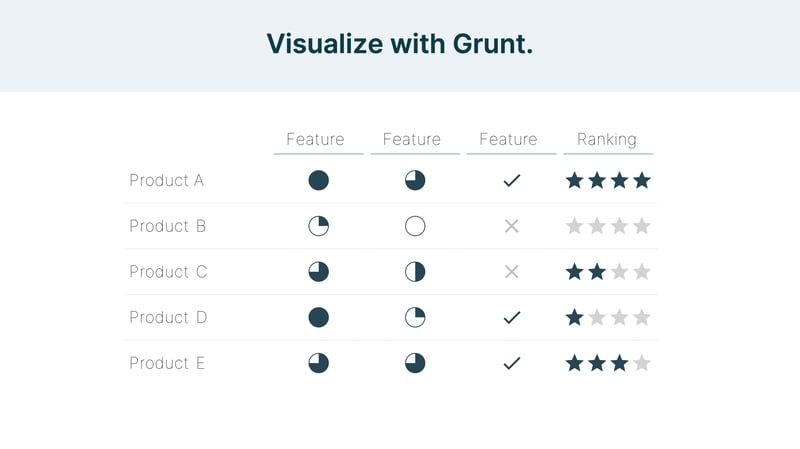
Task: Click the 'Visualize with Grunt.' heading
Action: [x=399, y=44]
